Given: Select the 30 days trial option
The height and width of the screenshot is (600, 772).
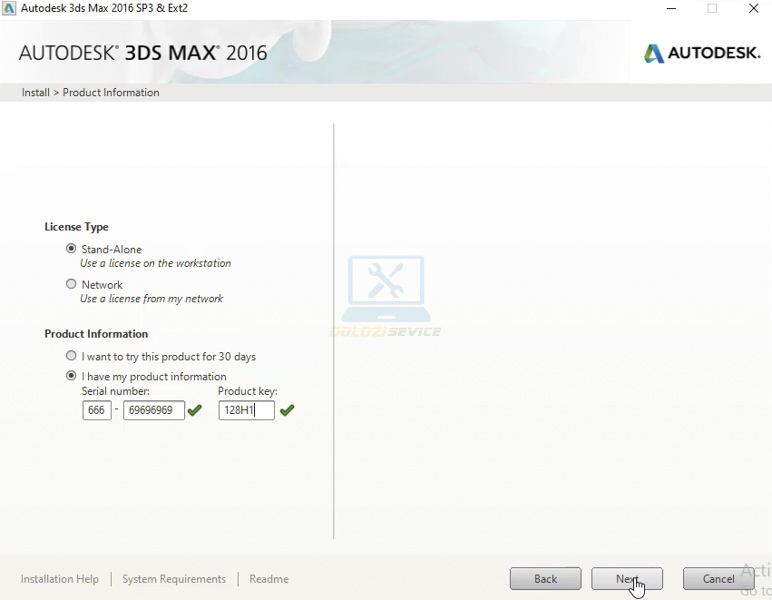Looking at the screenshot, I should pos(71,356).
